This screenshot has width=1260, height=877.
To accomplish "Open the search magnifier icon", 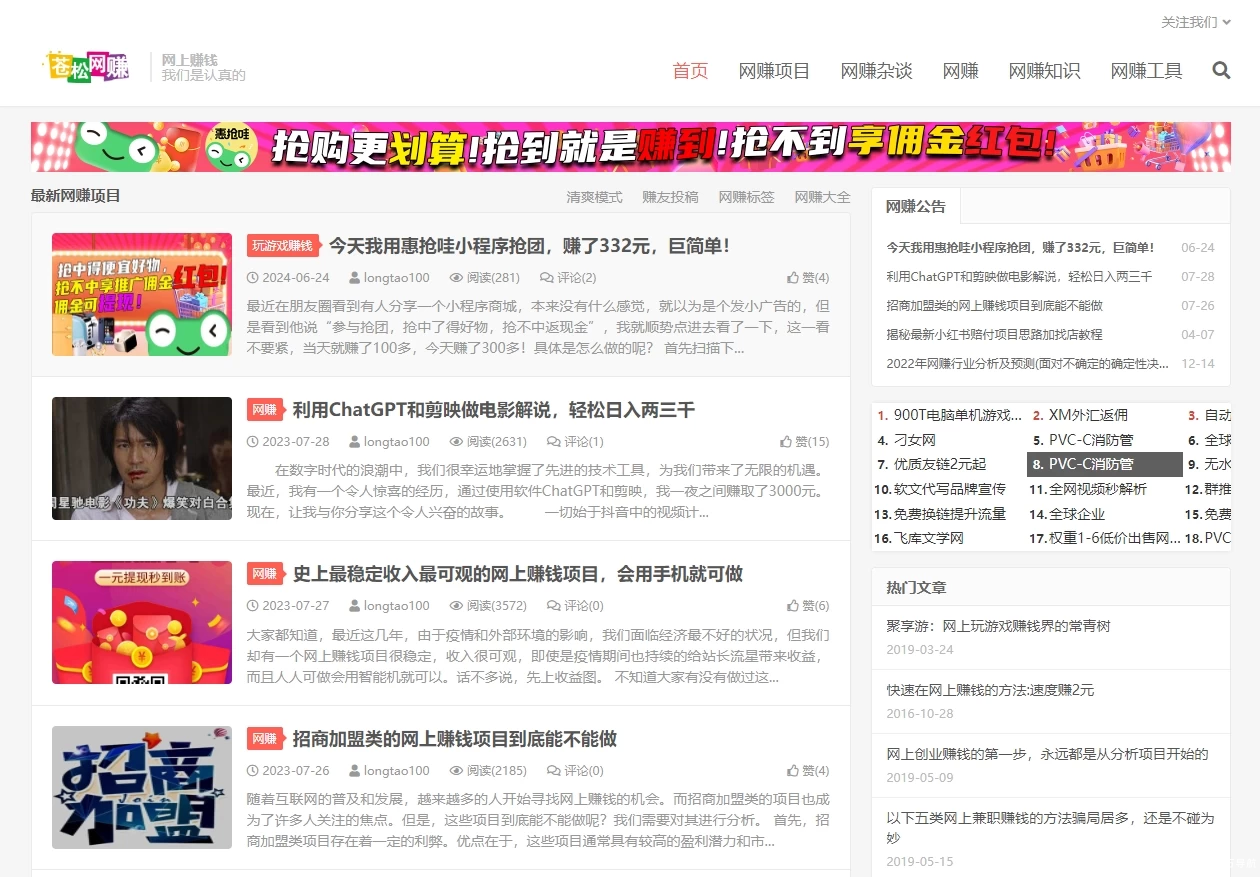I will pos(1220,70).
